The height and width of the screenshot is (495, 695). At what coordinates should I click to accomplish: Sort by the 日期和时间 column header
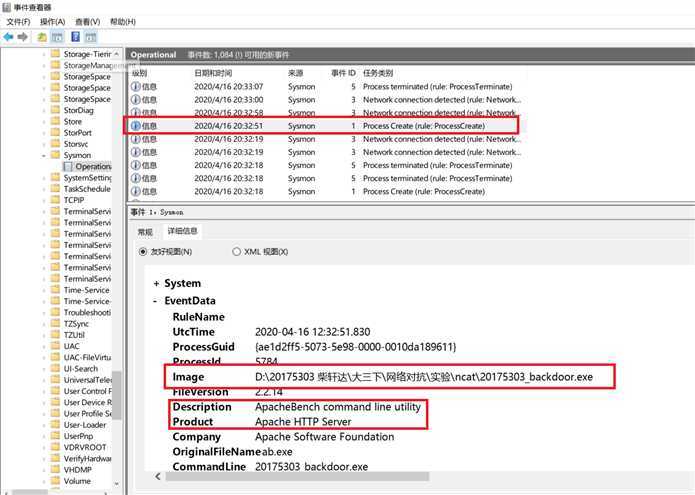point(213,73)
